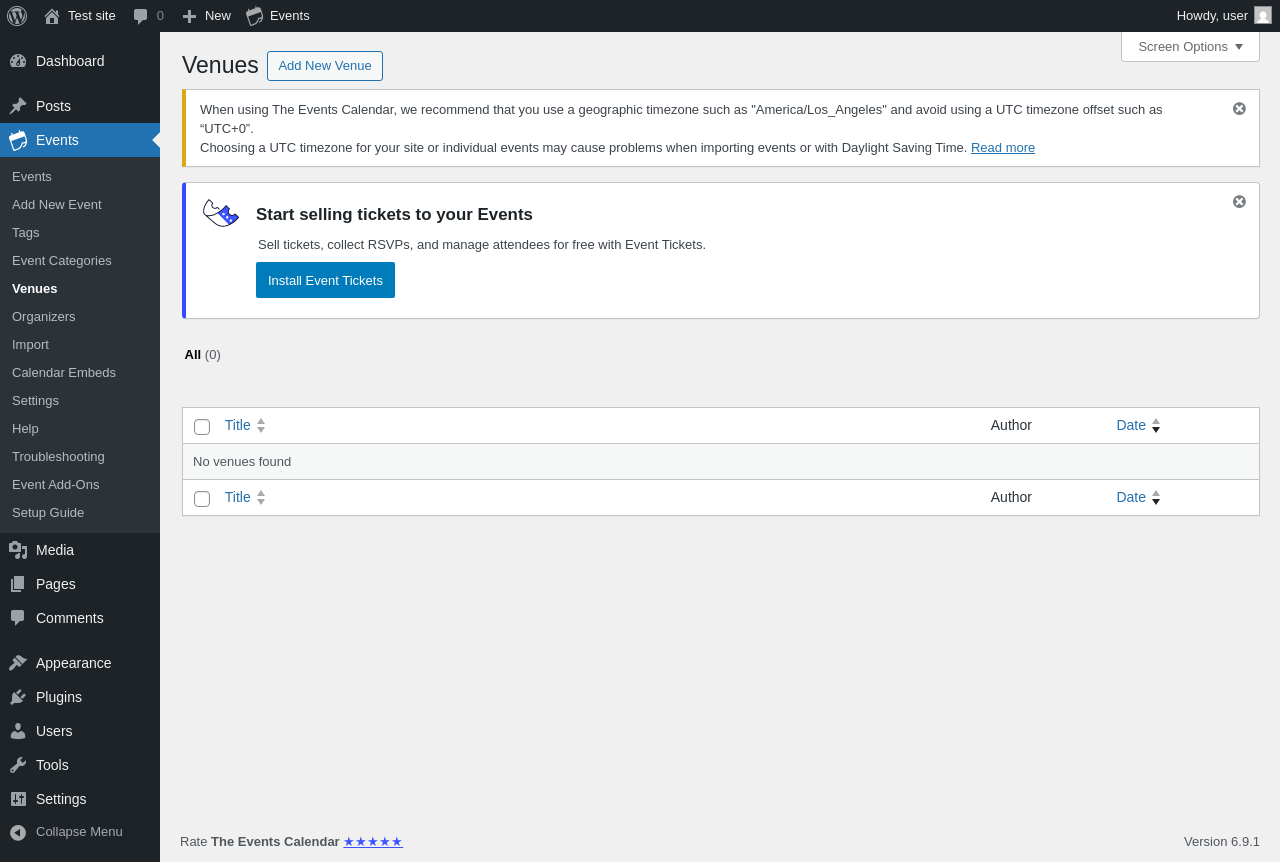Image resolution: width=1280 pixels, height=862 pixels.
Task: Click the Author column heading in the table header
Action: (1011, 425)
